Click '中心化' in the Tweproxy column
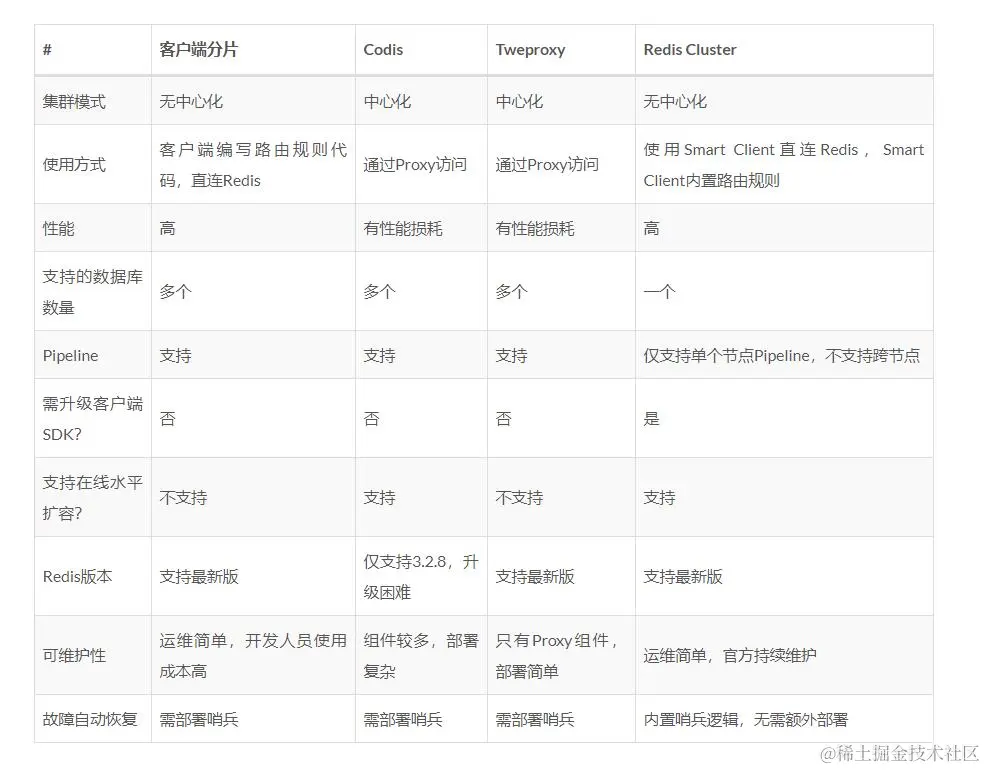Viewport: 986px width, 770px height. pyautogui.click(x=519, y=101)
